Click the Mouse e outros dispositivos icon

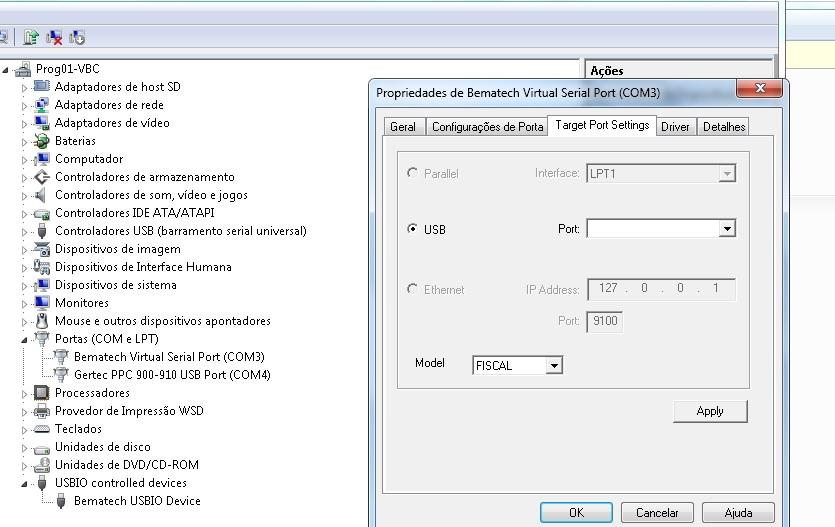pyautogui.click(x=42, y=320)
